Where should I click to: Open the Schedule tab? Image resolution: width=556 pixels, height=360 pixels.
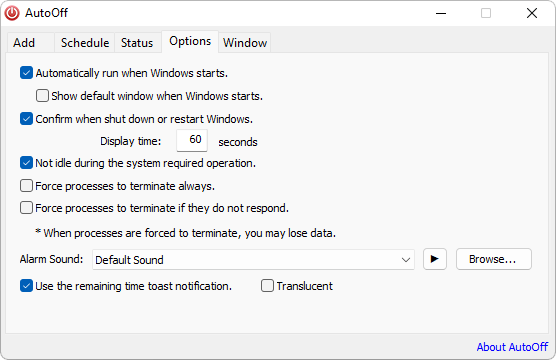pos(85,43)
